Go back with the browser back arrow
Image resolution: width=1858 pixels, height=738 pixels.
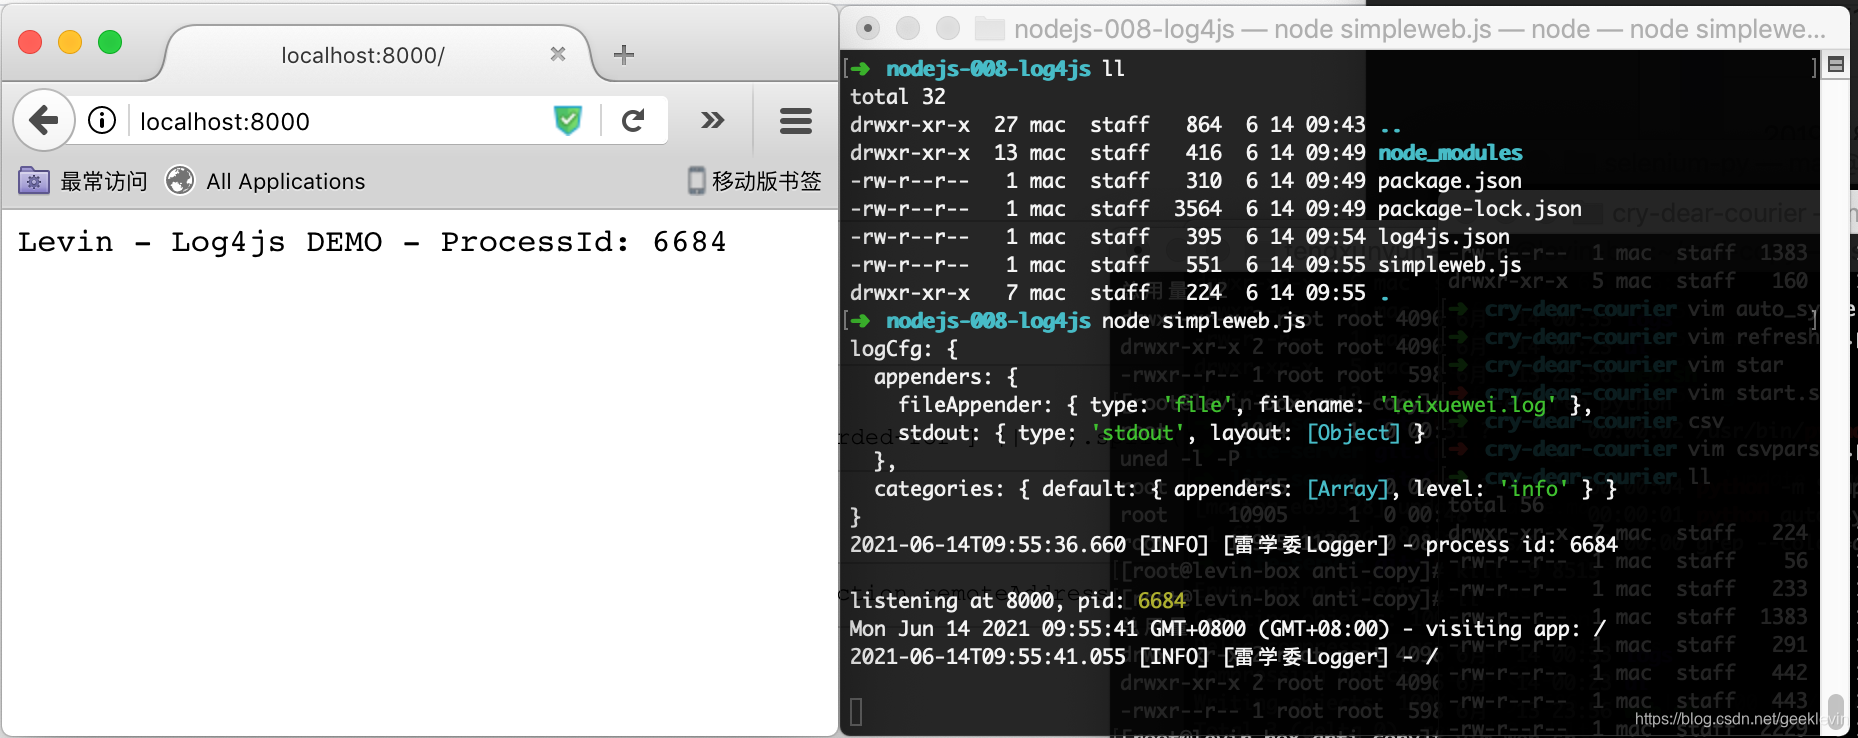[x=44, y=121]
